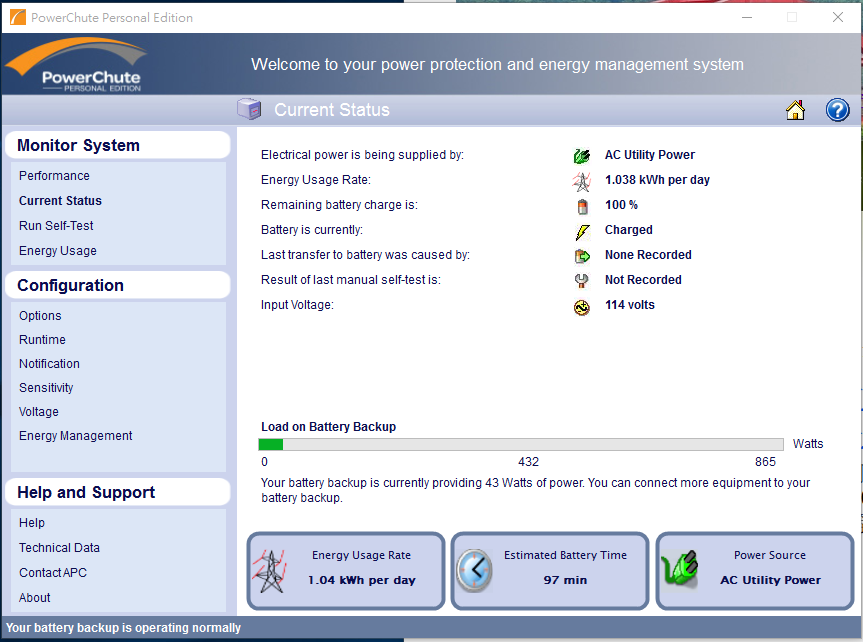Click the AC Utility Power plug icon

pos(582,156)
